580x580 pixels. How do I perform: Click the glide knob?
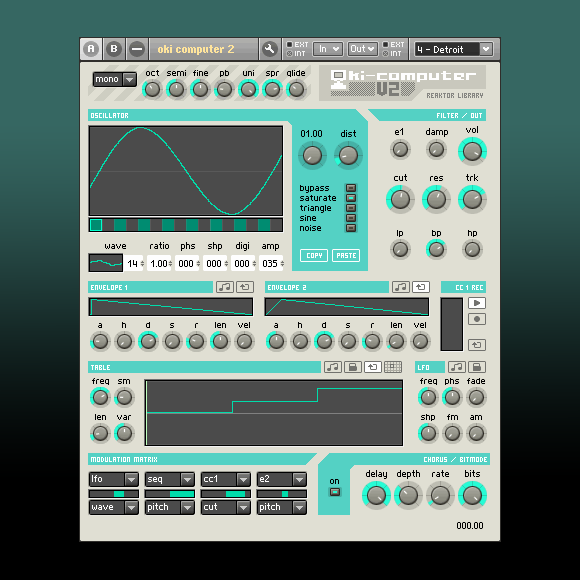point(296,89)
